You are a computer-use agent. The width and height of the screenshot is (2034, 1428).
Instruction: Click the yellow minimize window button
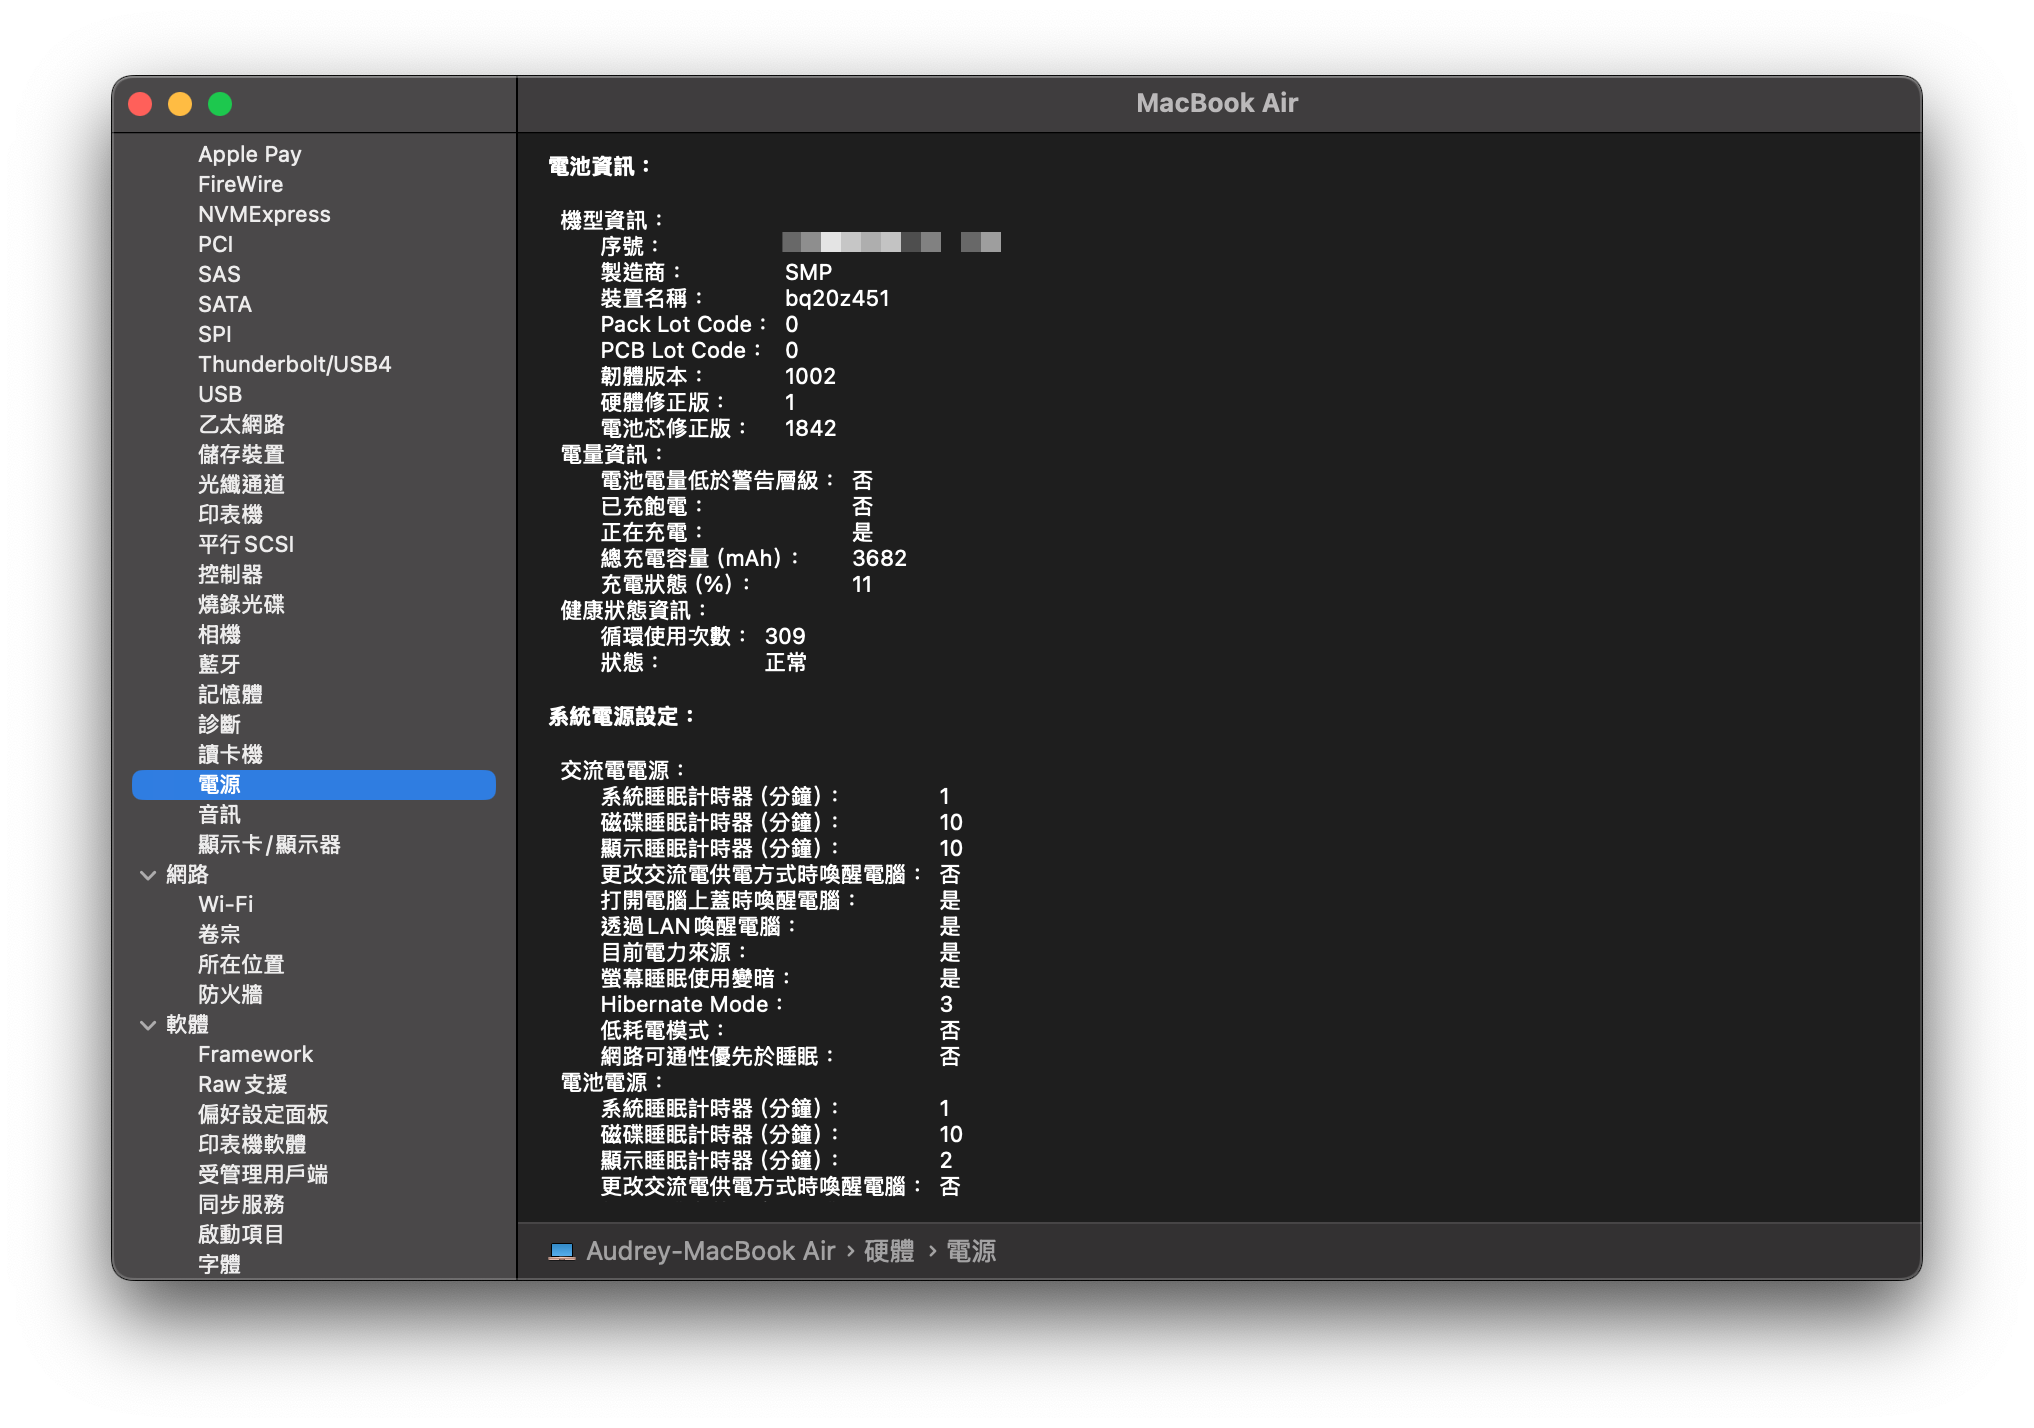(180, 104)
